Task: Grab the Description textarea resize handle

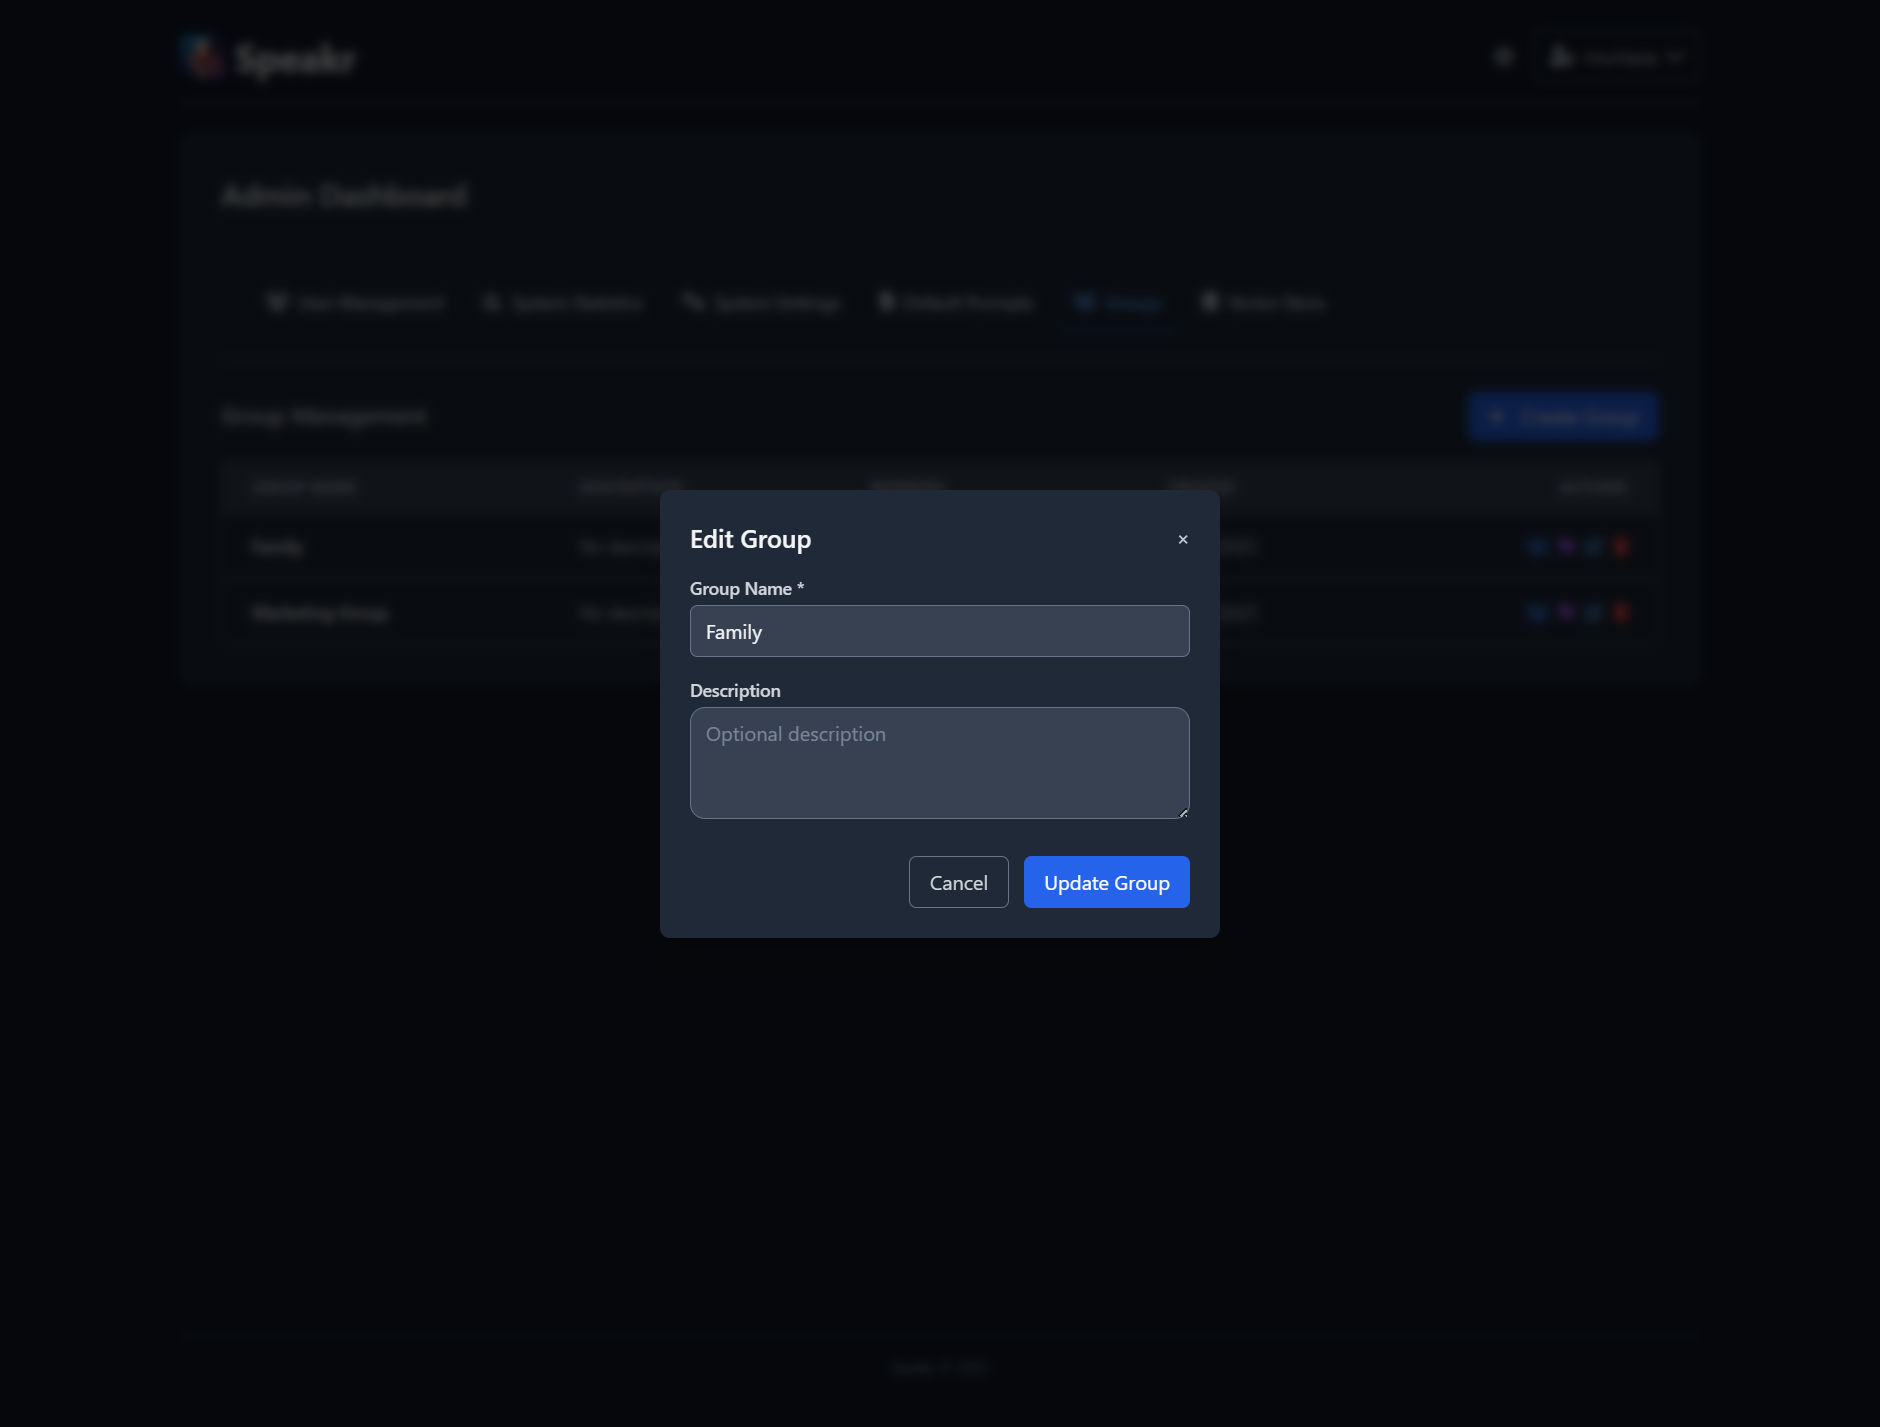Action: (x=1183, y=813)
